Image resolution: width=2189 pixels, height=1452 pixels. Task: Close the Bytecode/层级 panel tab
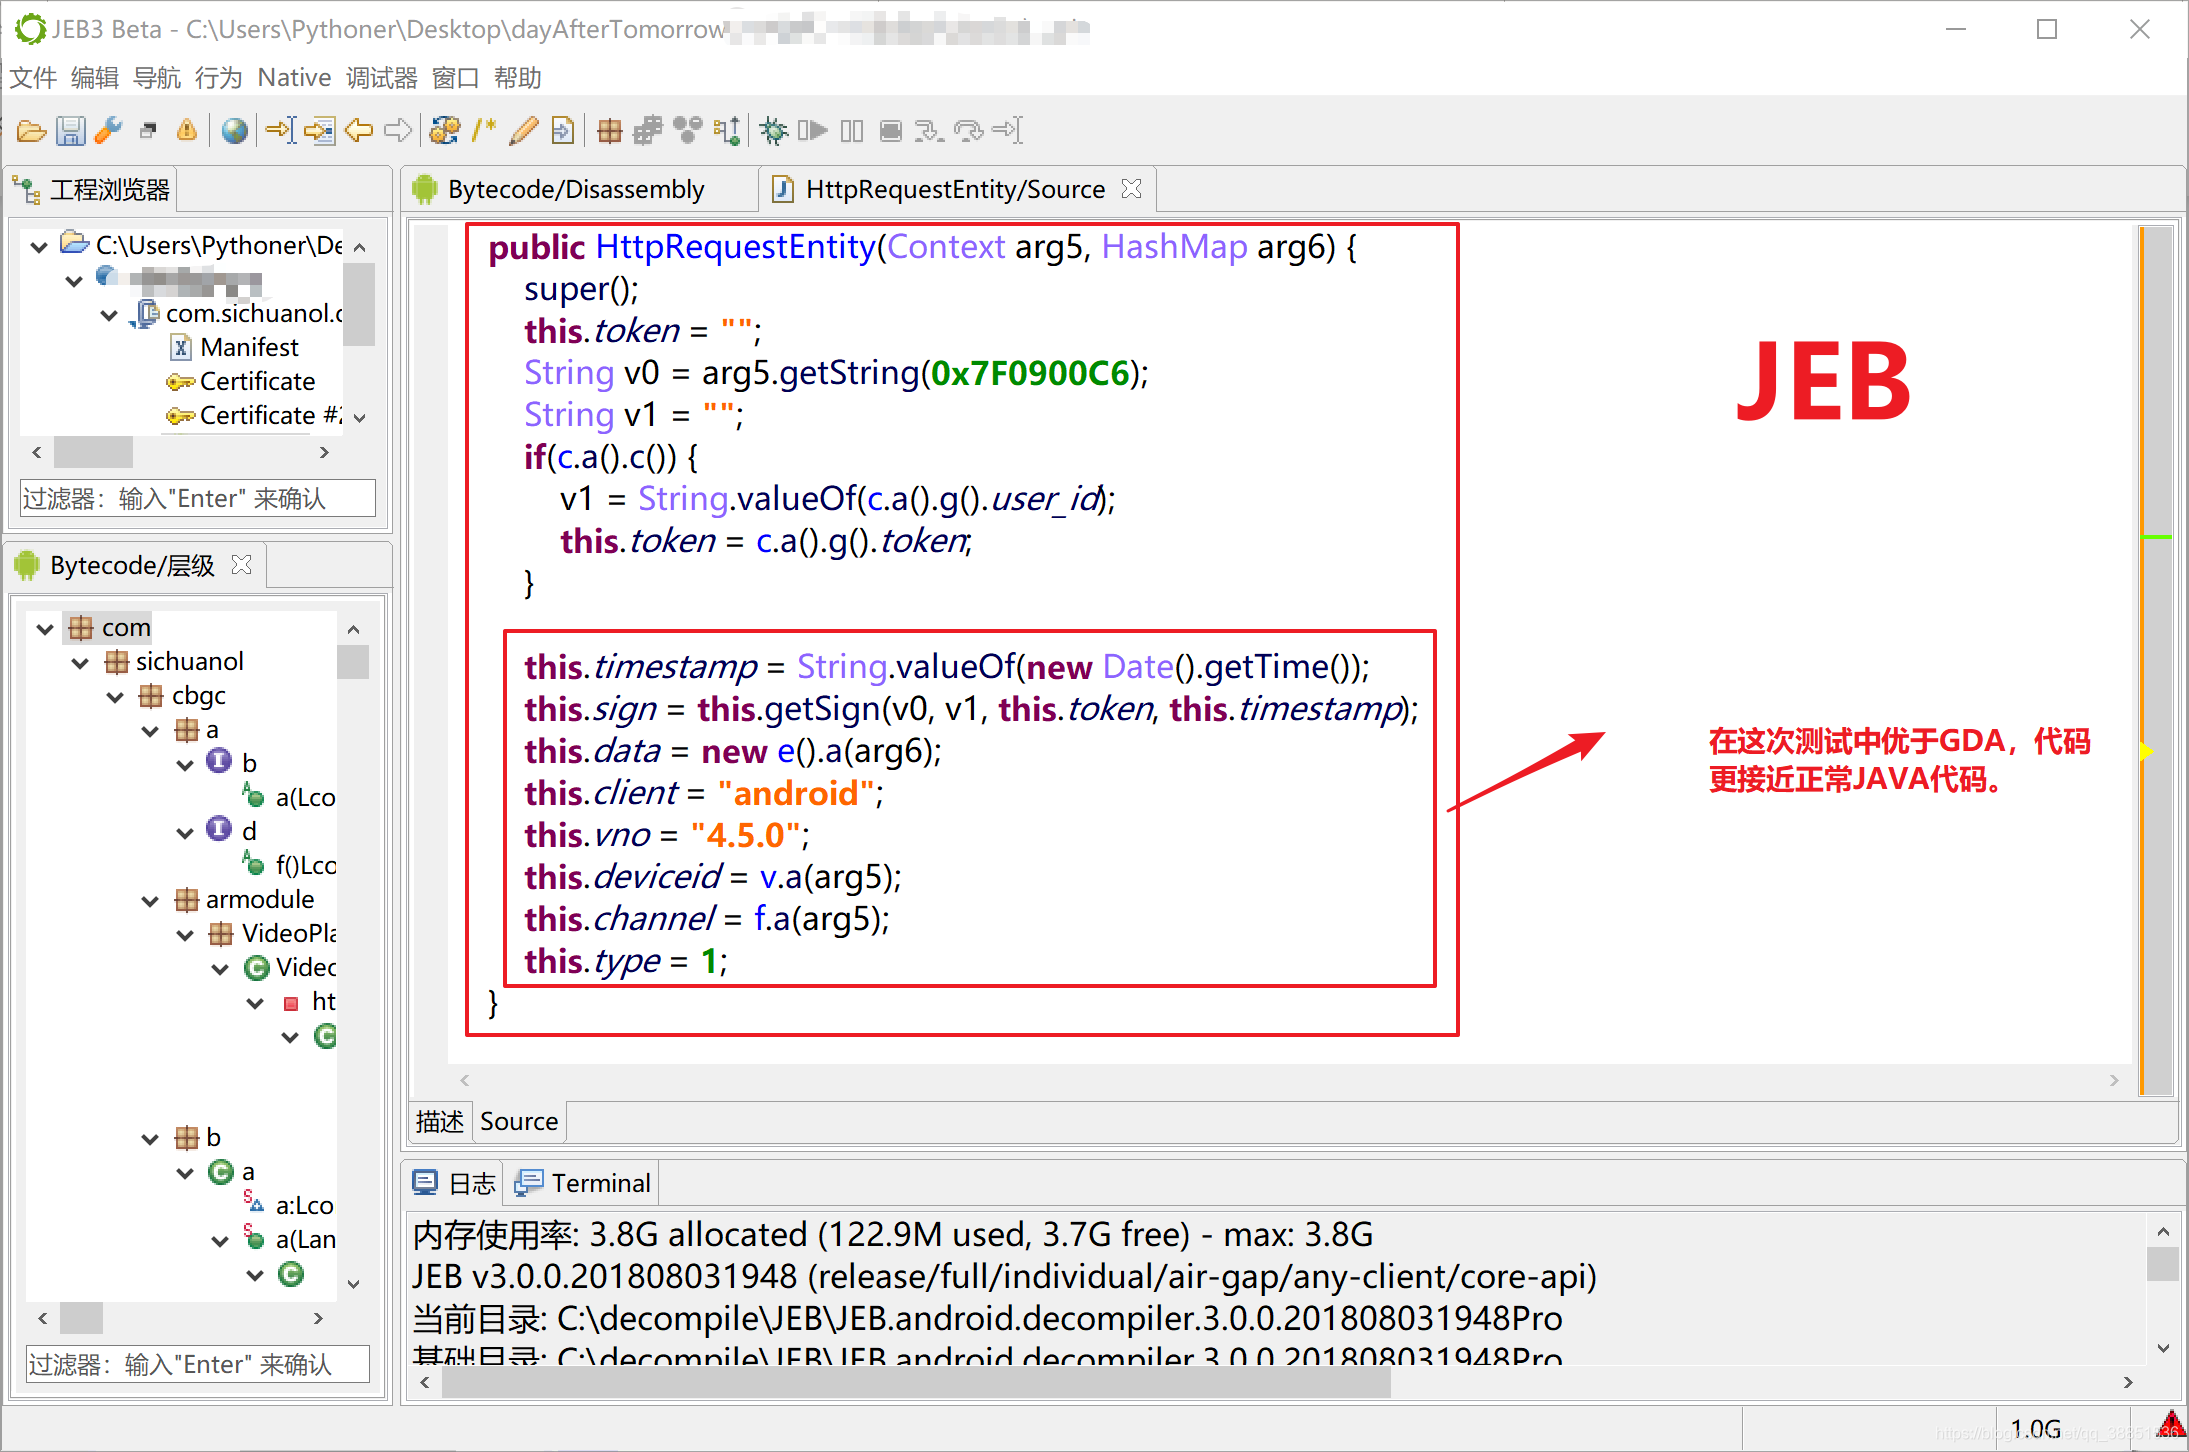[x=241, y=565]
